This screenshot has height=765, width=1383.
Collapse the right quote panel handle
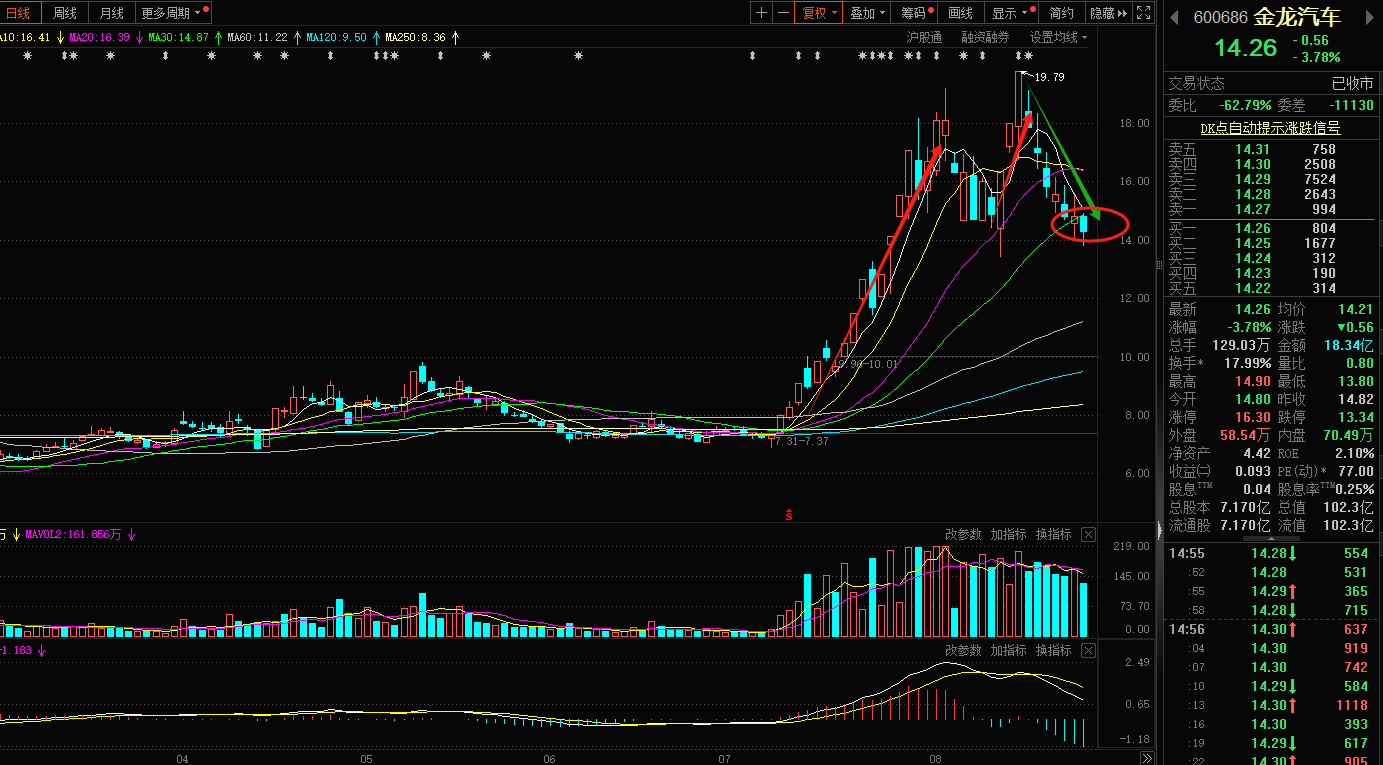click(x=1160, y=528)
